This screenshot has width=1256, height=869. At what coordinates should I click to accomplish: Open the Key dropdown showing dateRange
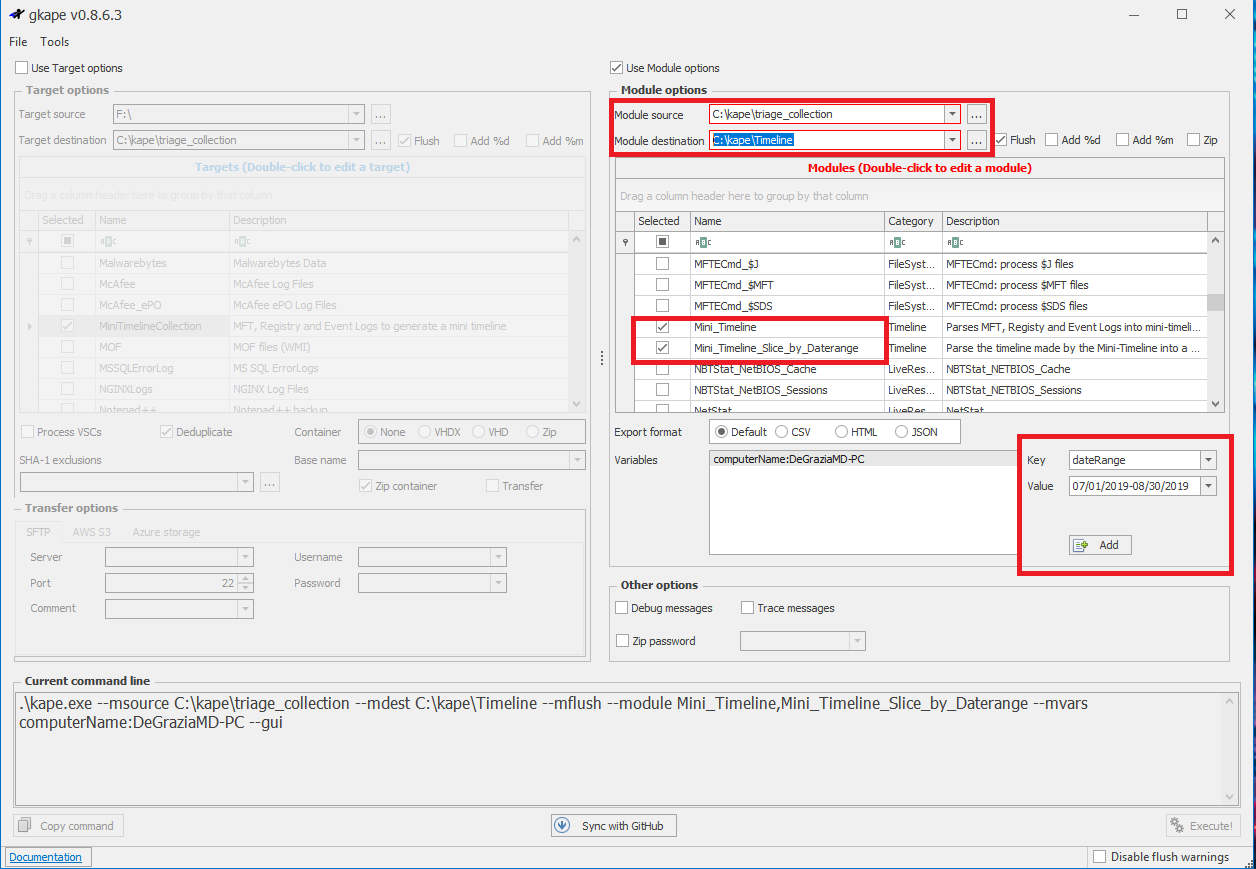click(1207, 460)
